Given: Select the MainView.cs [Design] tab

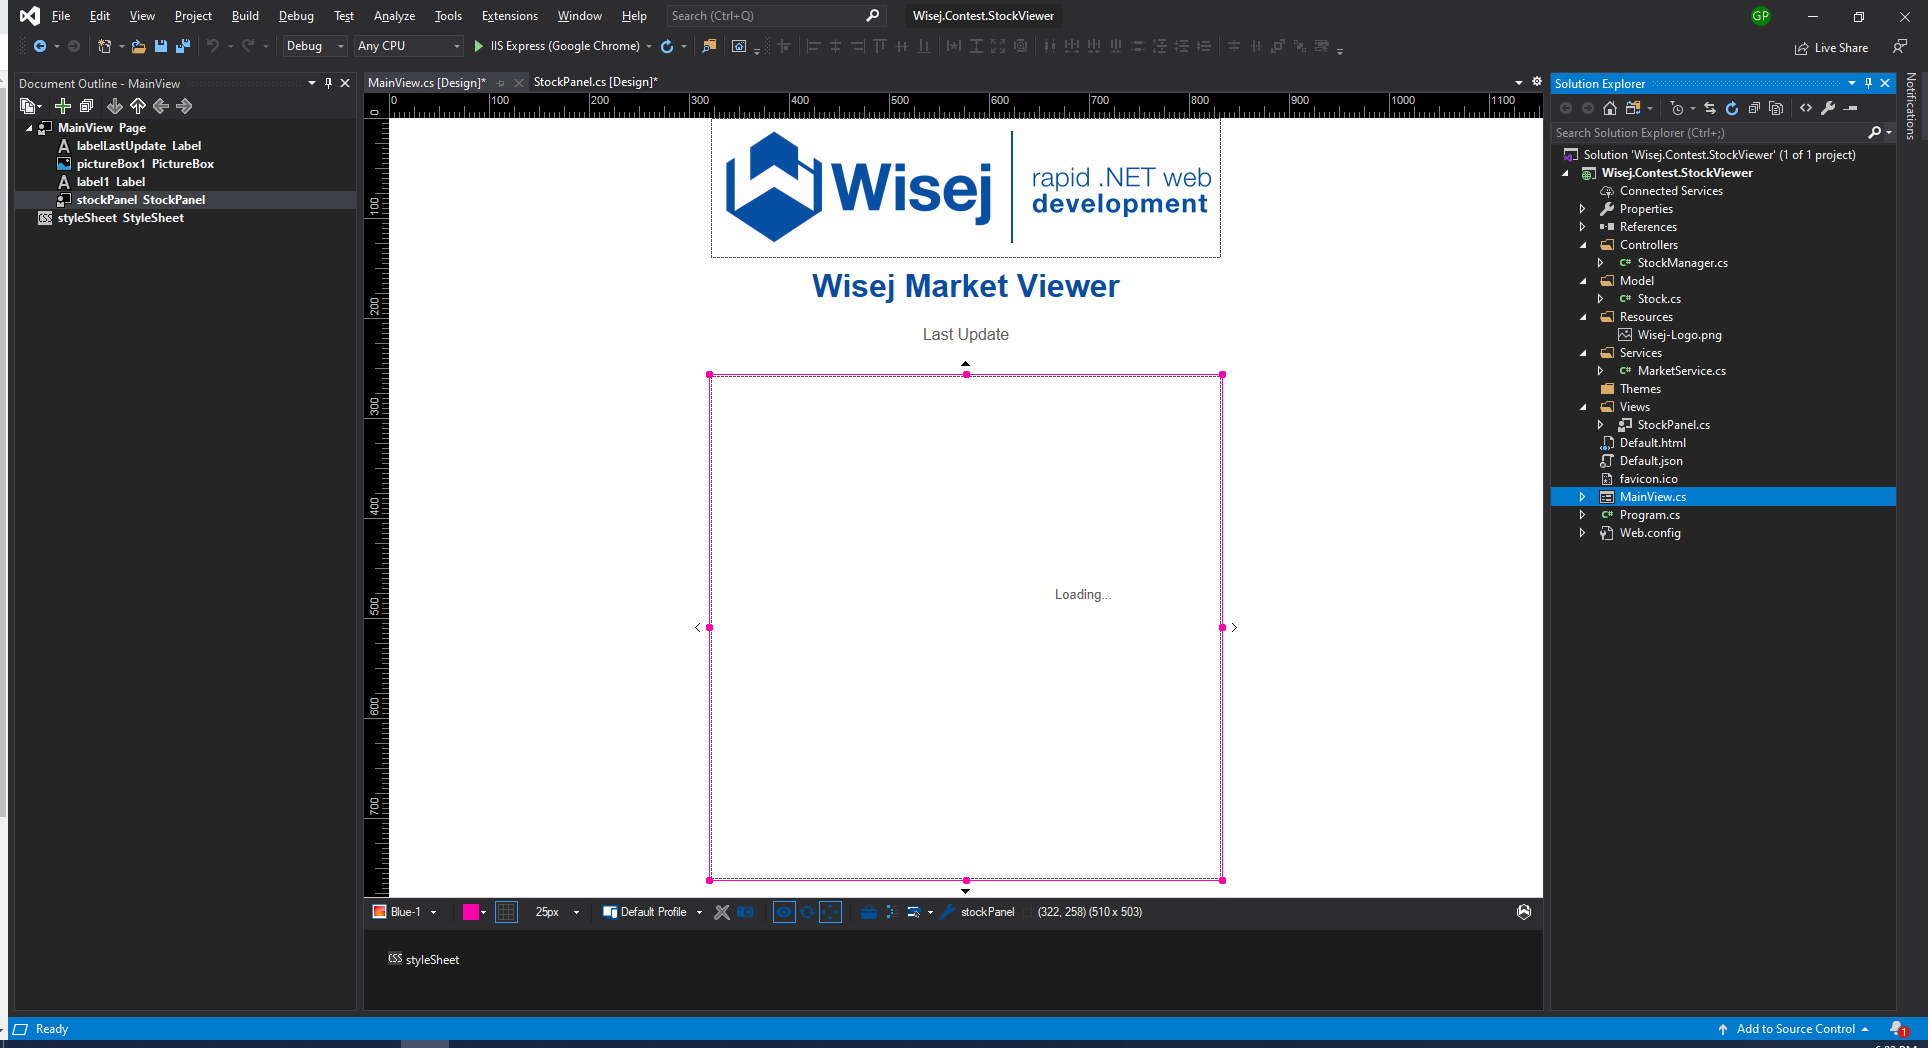Looking at the screenshot, I should coord(427,82).
